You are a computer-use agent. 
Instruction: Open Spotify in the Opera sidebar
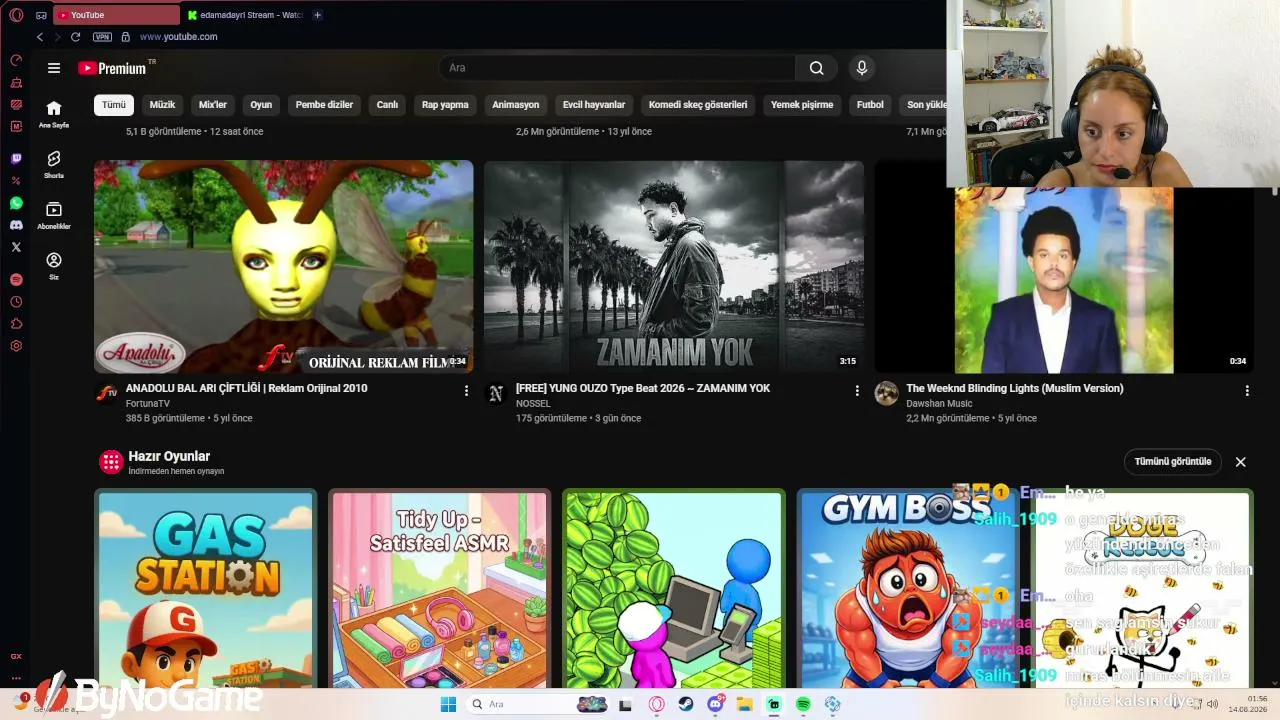point(16,280)
